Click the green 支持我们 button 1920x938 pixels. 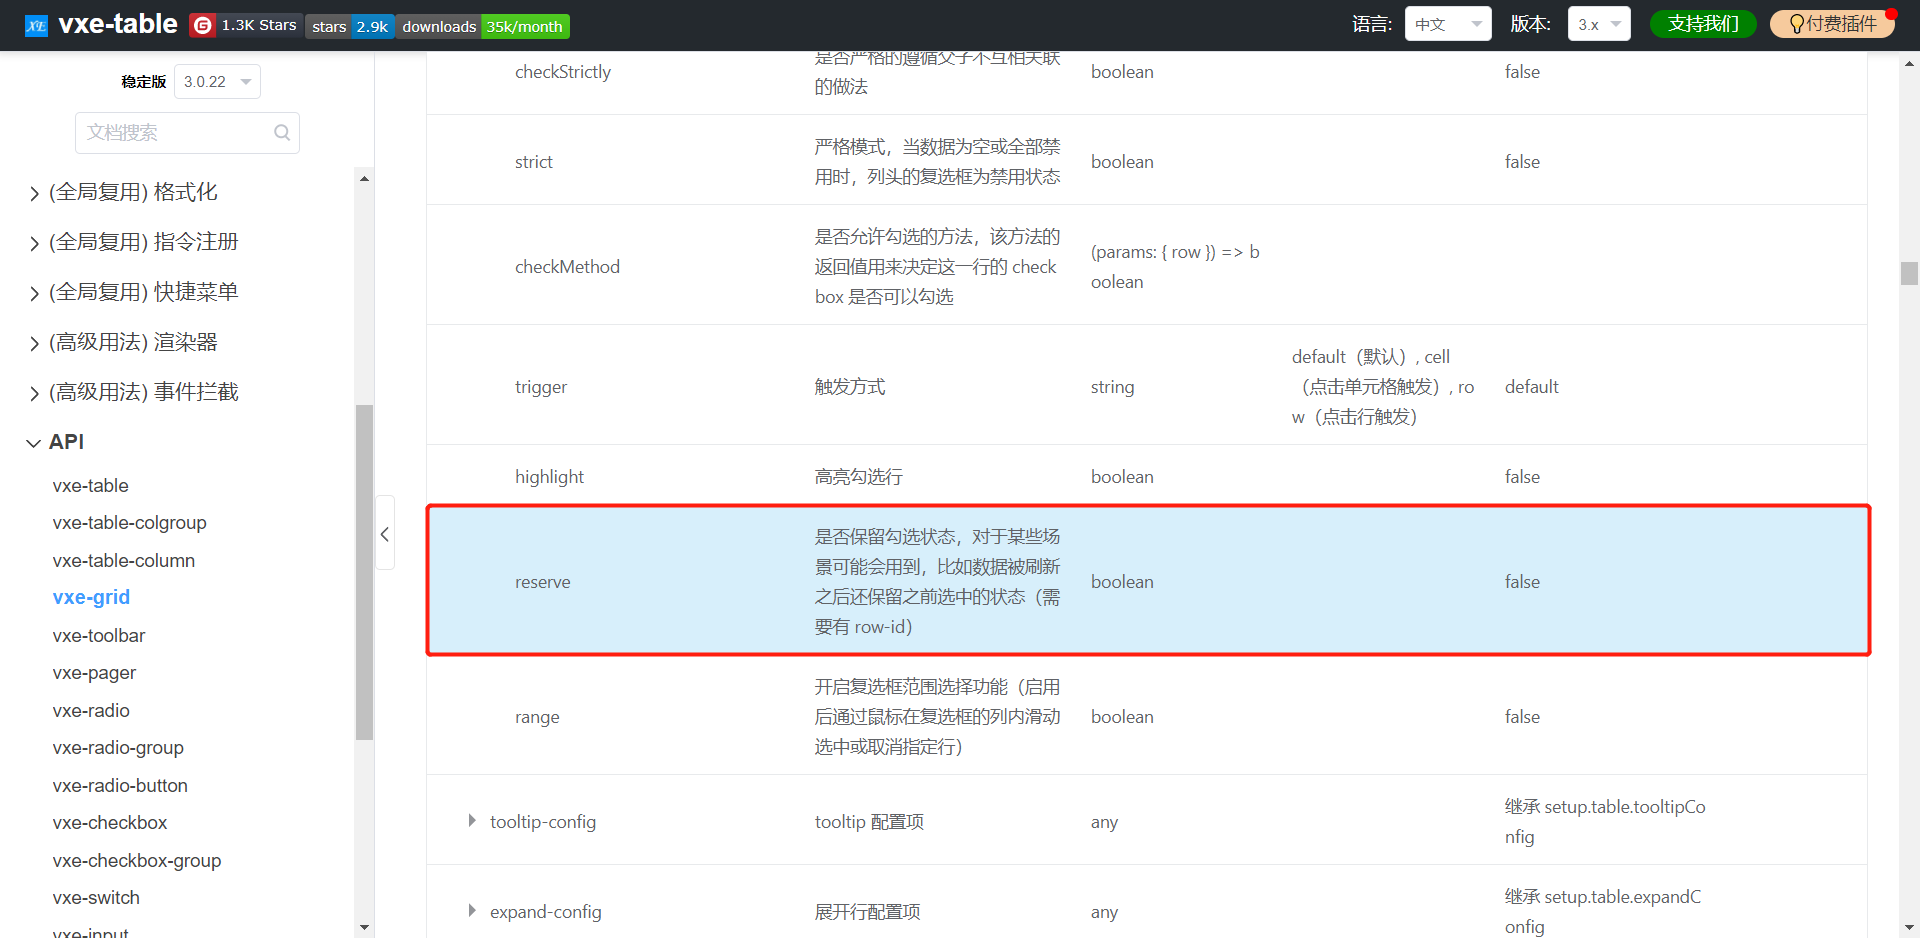(1703, 23)
